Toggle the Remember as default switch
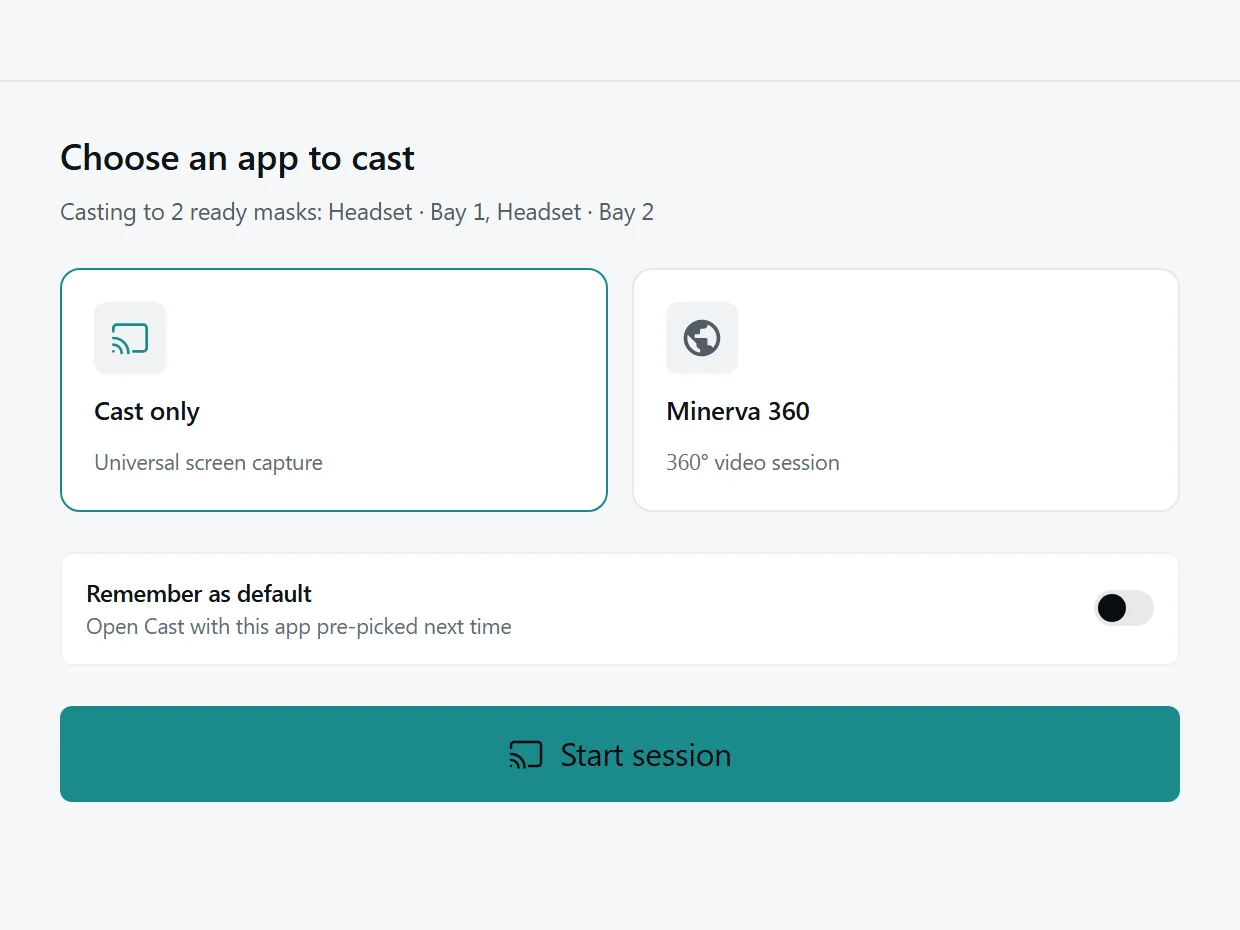 point(1124,608)
